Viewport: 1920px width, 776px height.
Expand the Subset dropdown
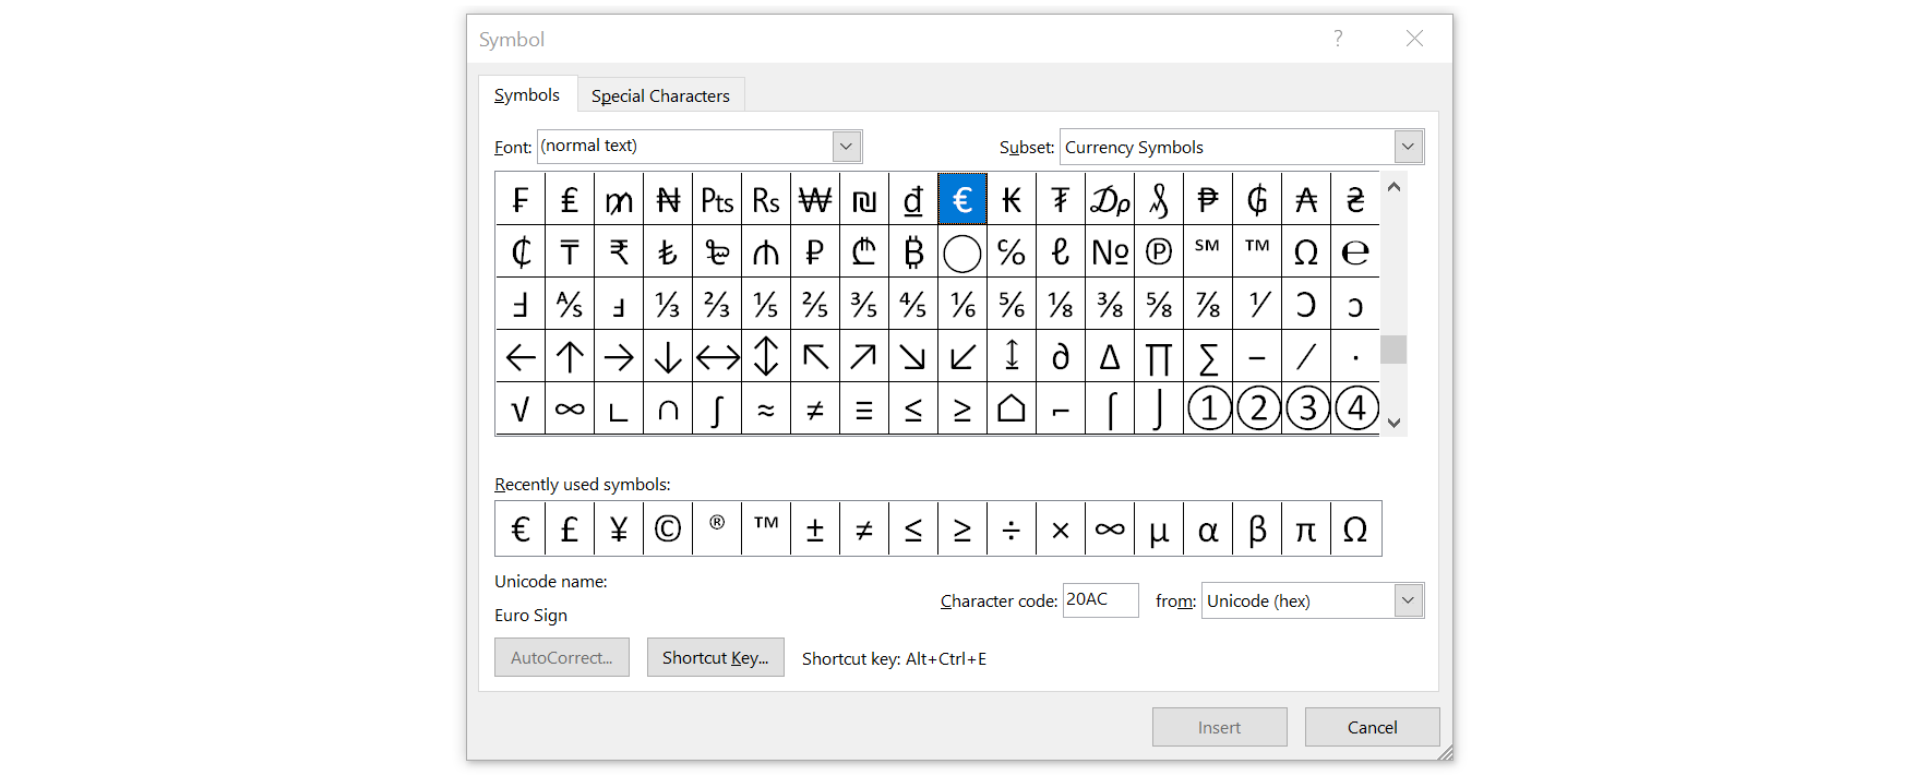(1408, 147)
